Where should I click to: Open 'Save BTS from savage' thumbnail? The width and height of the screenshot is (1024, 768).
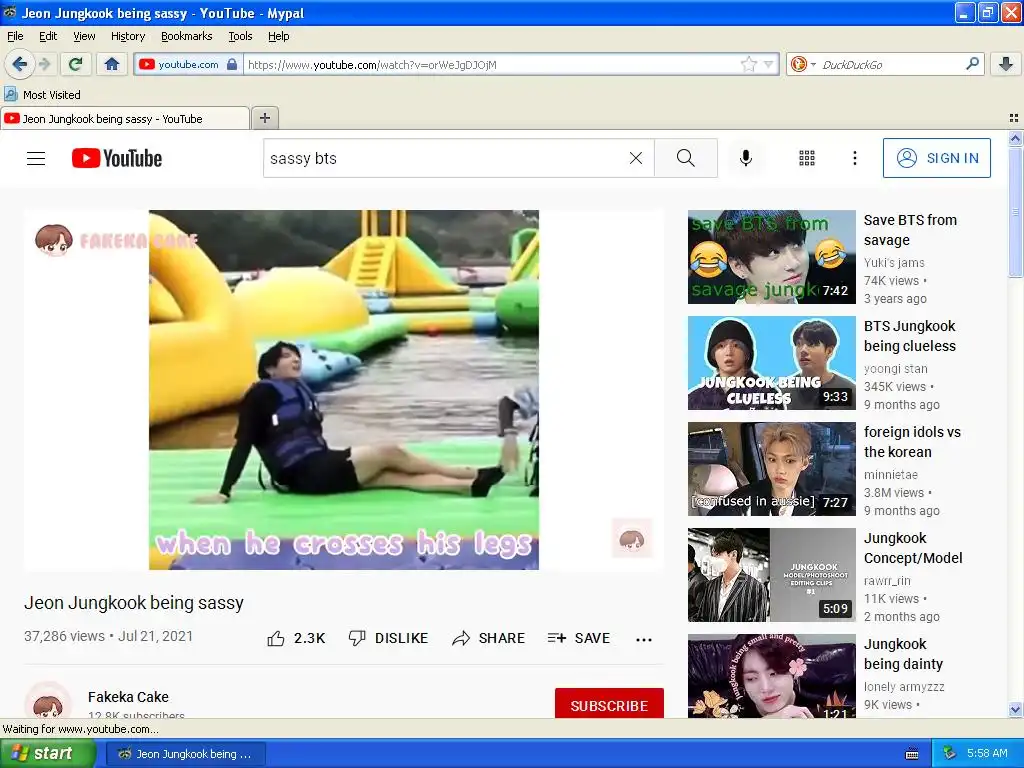pyautogui.click(x=771, y=257)
